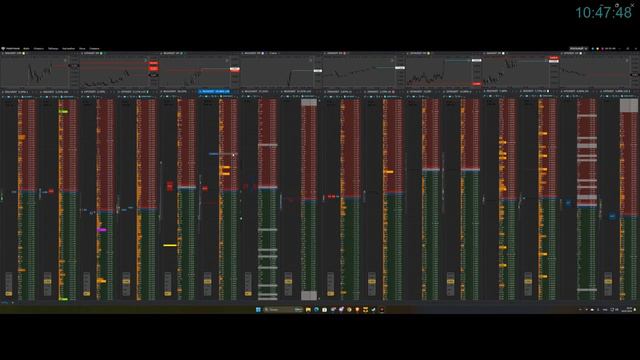Screen dimensions: 640x360
Task: Click the red round icon ending the taskbar apps
Action: pyautogui.click(x=382, y=310)
